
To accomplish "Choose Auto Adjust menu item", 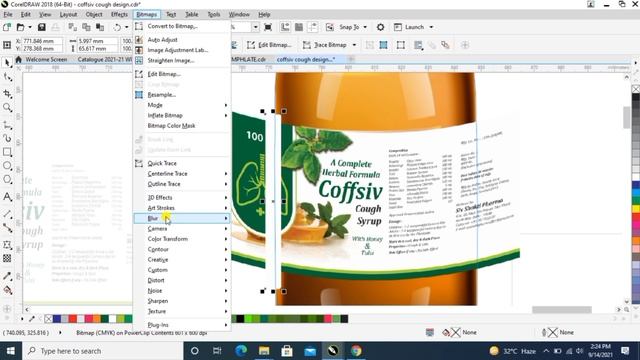I will (x=182, y=40).
